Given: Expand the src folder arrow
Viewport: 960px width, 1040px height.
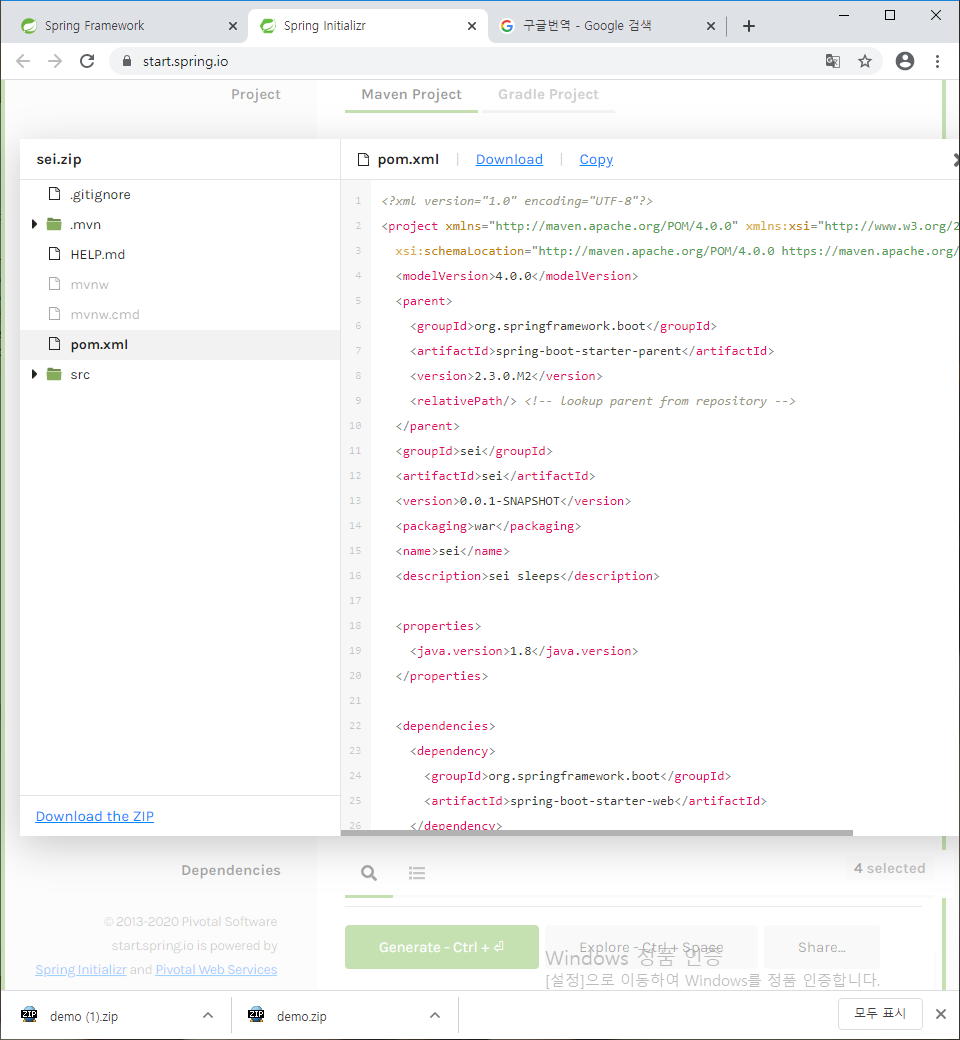Looking at the screenshot, I should [34, 374].
